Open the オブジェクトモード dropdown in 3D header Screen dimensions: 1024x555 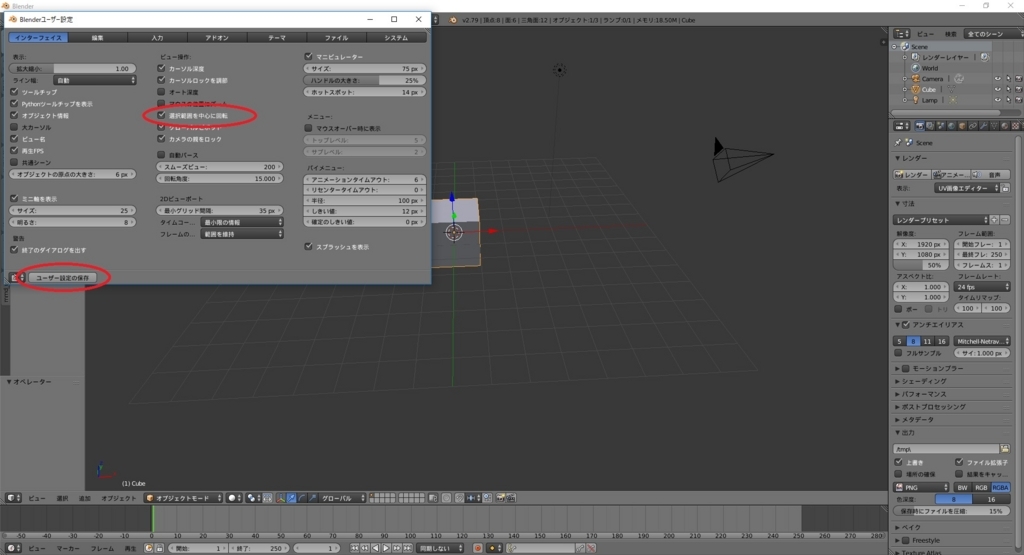tap(184, 498)
